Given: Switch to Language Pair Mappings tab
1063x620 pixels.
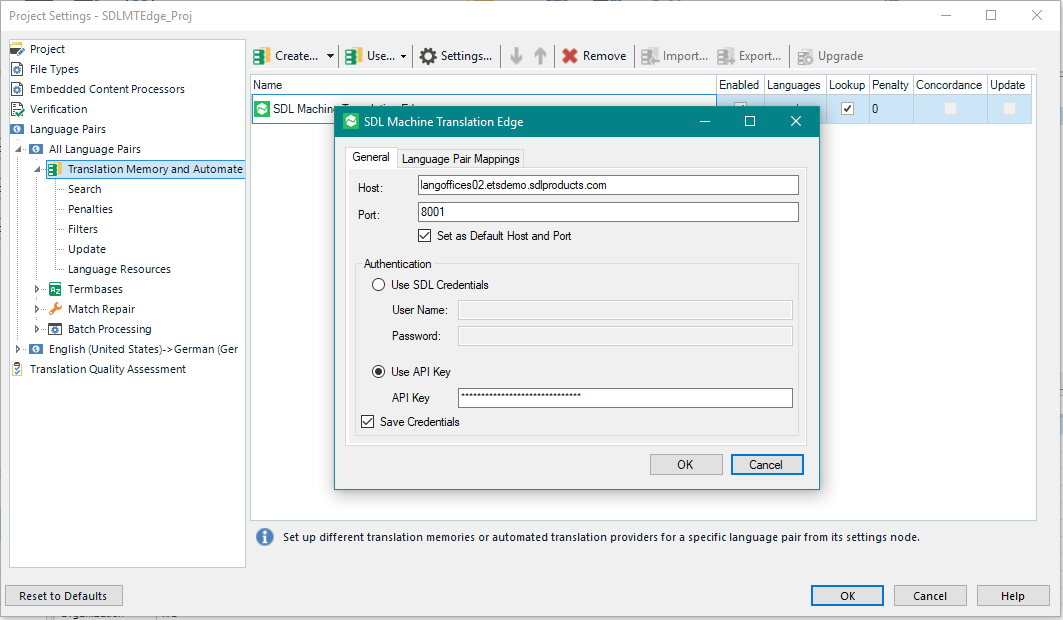Looking at the screenshot, I should pos(460,159).
